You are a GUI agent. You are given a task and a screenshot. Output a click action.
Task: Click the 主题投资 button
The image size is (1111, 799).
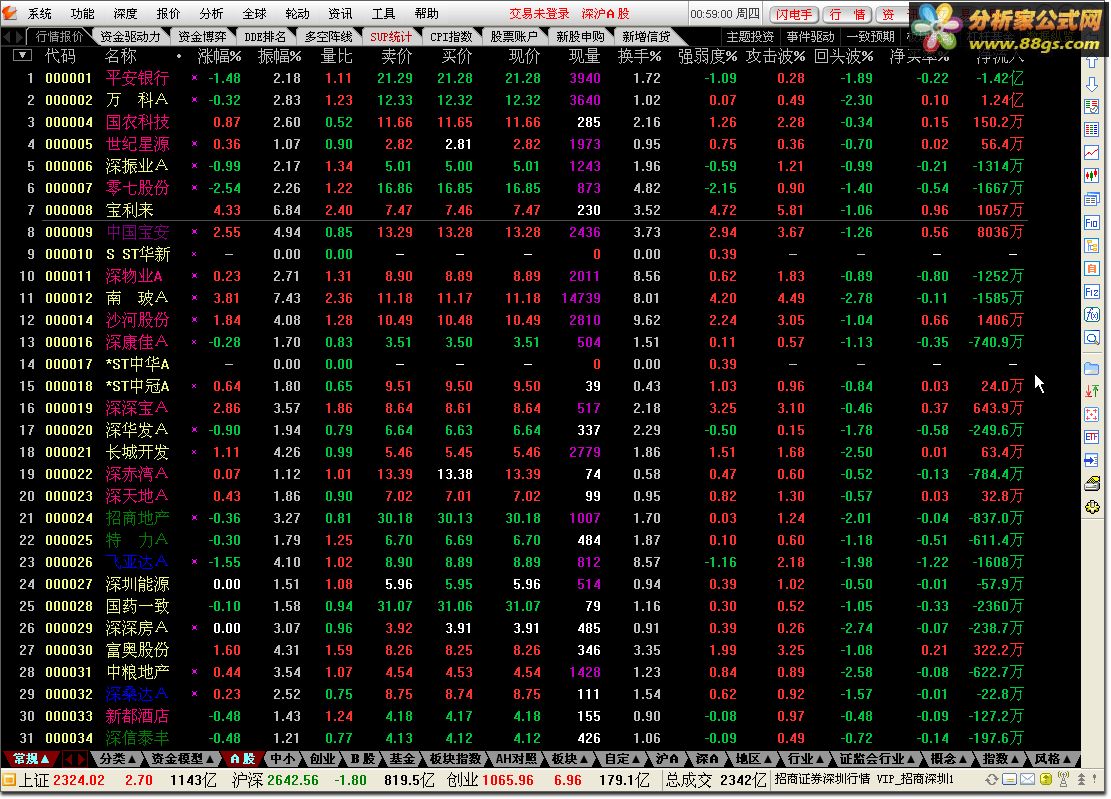pos(749,36)
